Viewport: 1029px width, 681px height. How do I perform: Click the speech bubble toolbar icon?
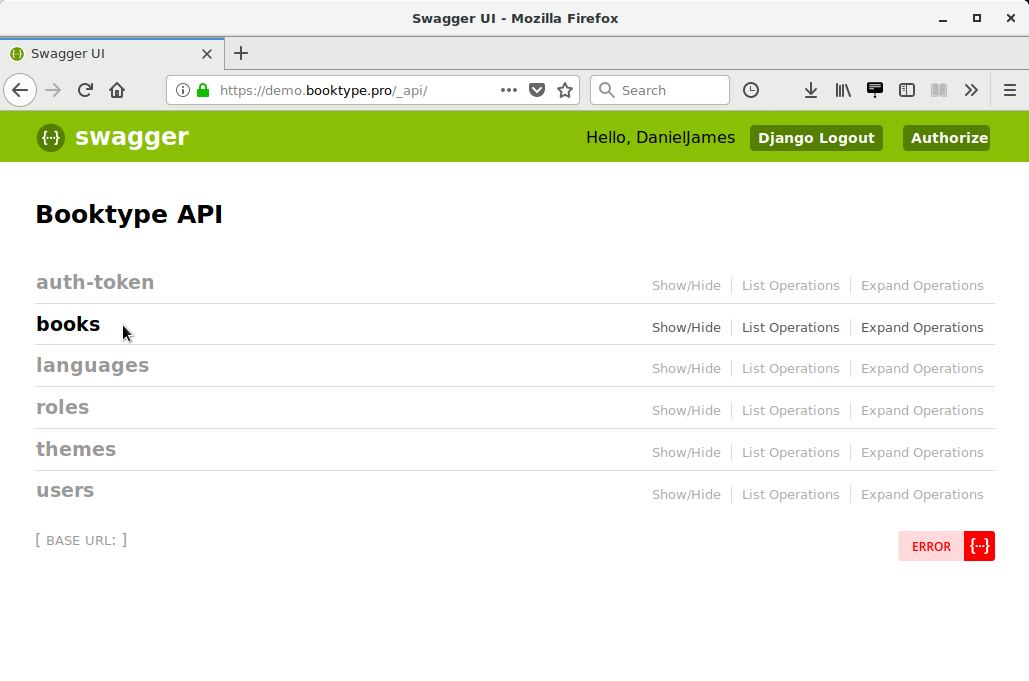click(x=875, y=90)
